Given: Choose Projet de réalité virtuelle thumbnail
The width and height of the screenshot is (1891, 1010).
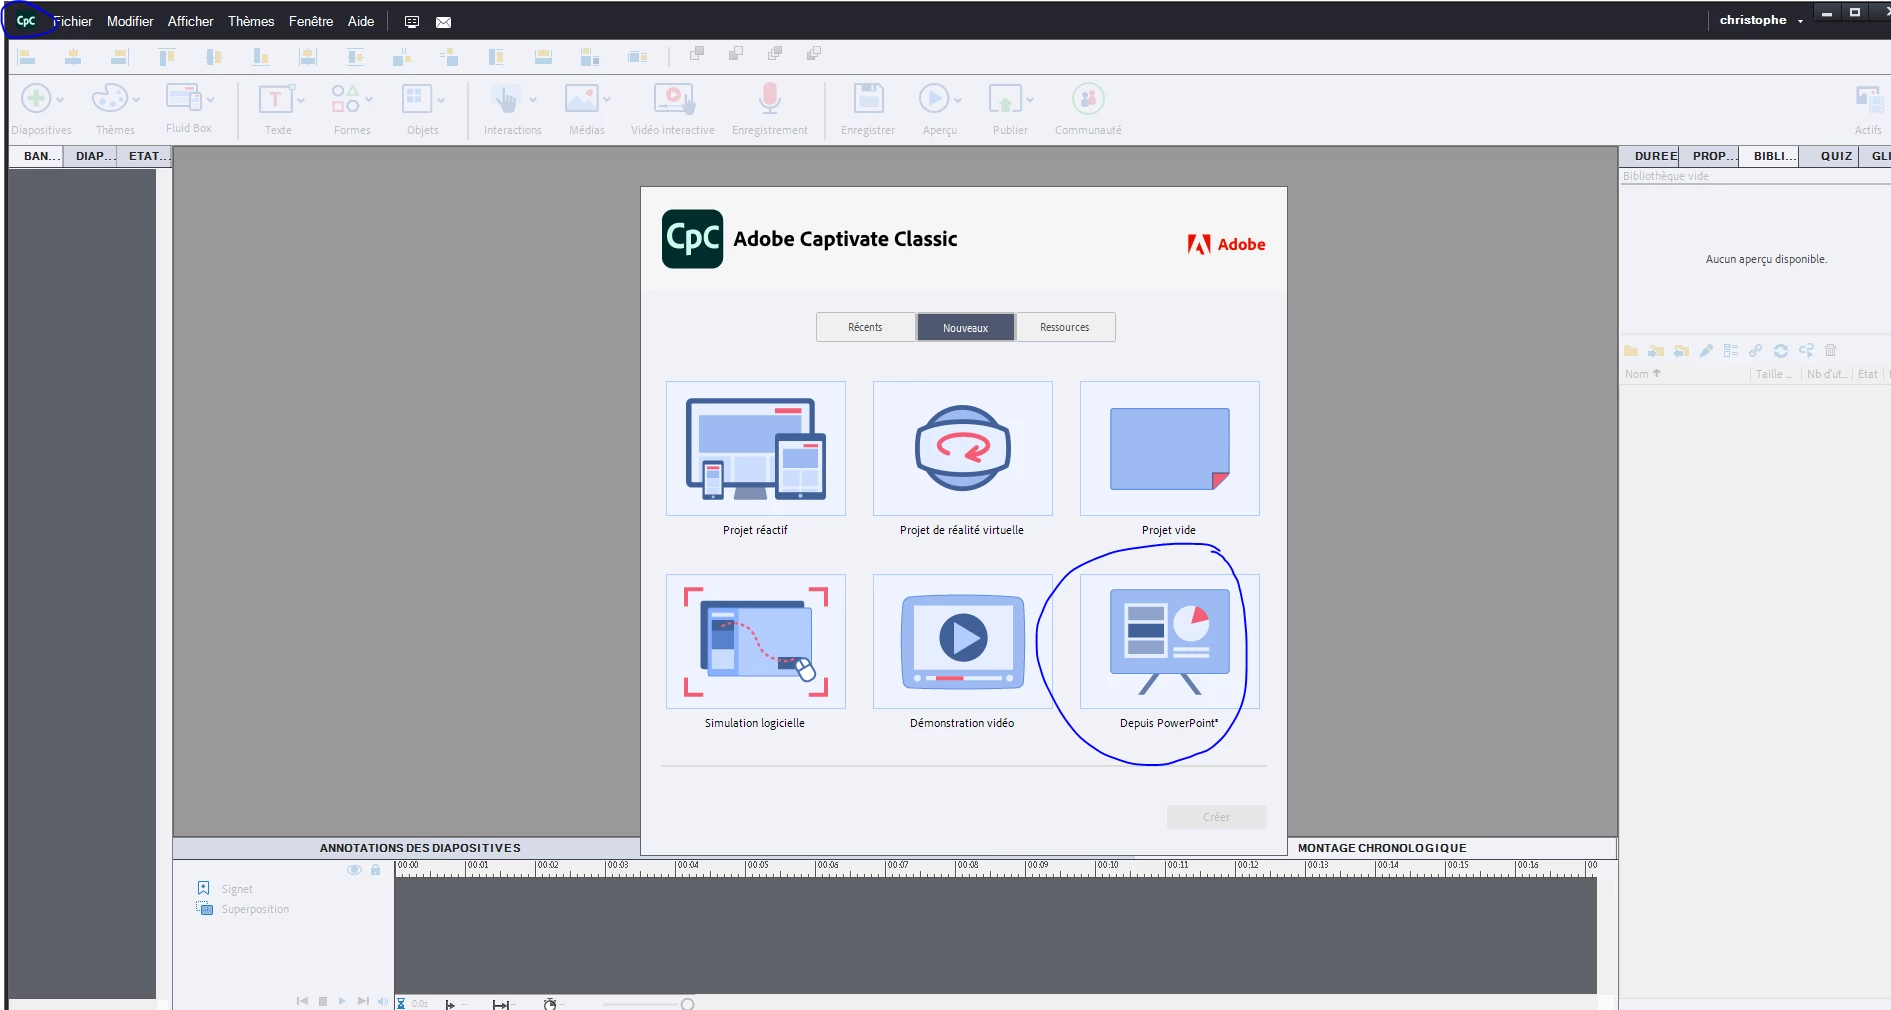Looking at the screenshot, I should (962, 448).
